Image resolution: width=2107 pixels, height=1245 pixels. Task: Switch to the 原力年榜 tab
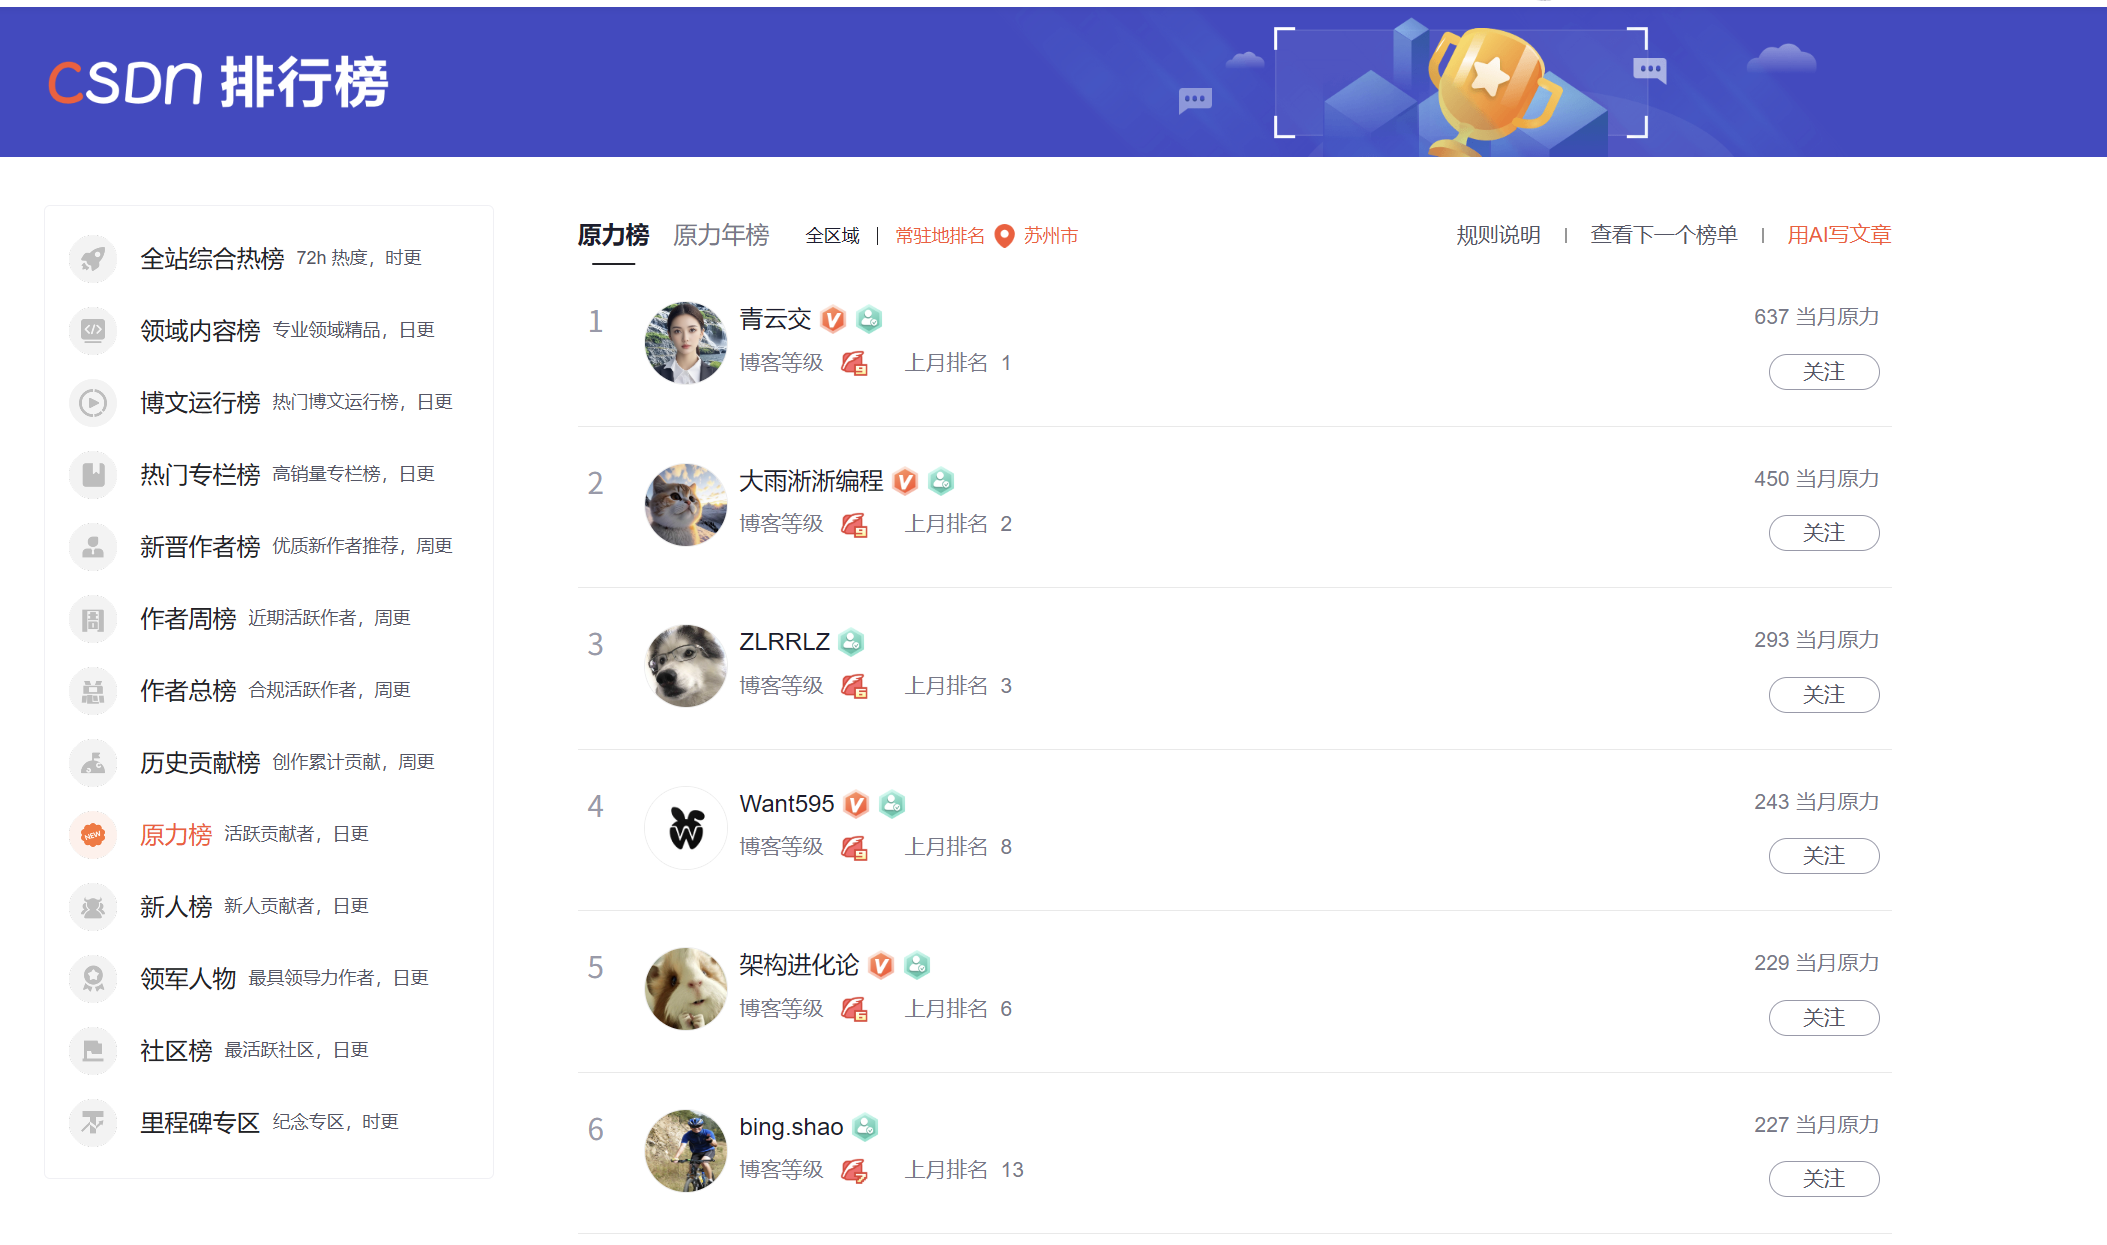tap(721, 235)
